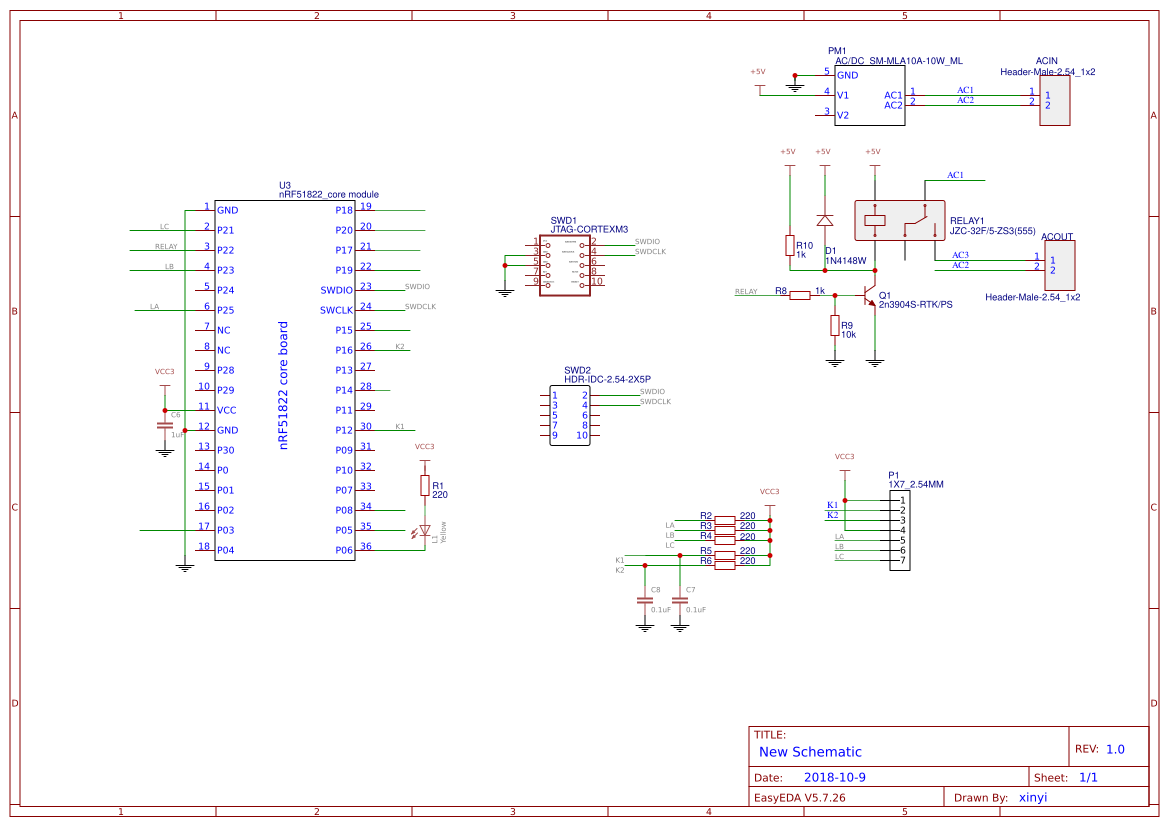The width and height of the screenshot is (1169, 827).
Task: Select the C7 capacitor symbol
Action: 680,600
